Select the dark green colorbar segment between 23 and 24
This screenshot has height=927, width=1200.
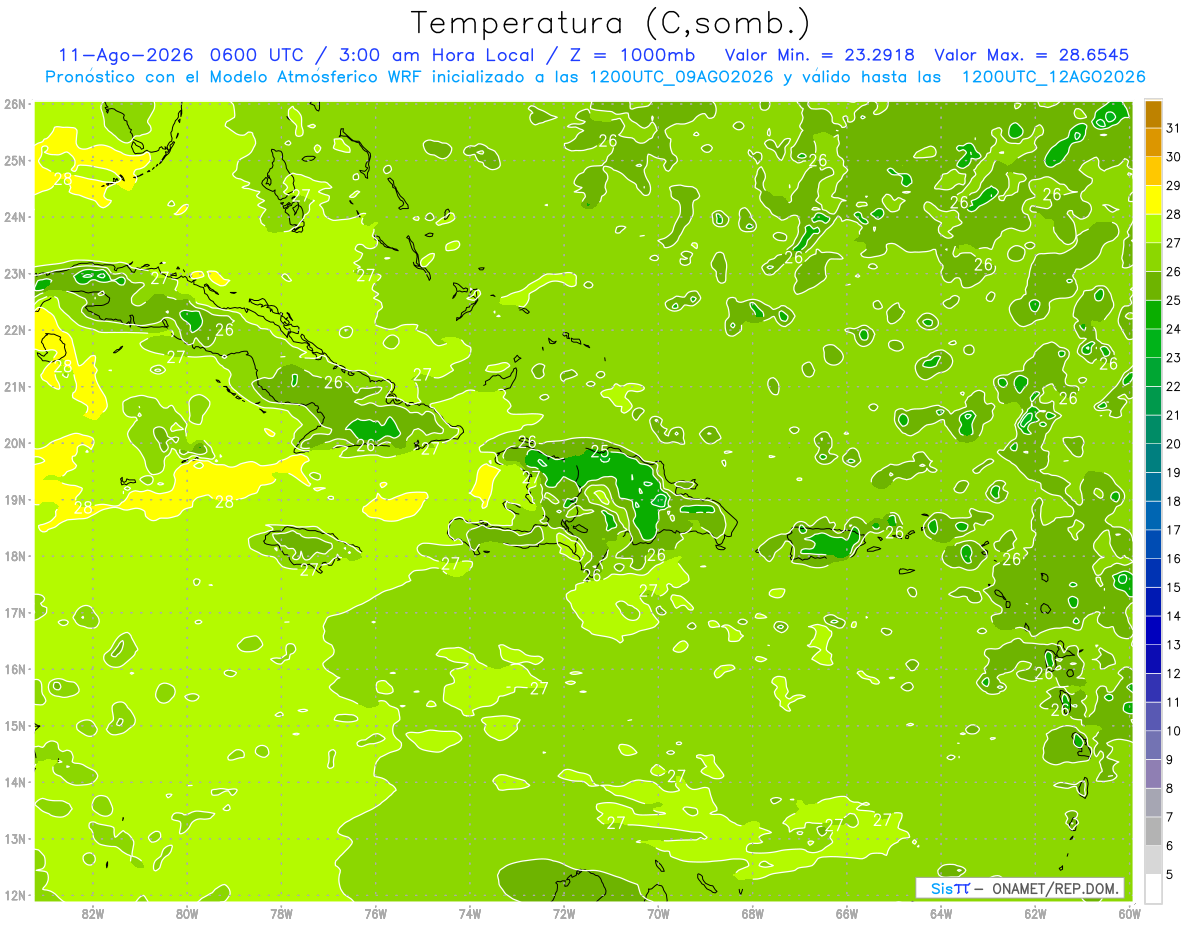coord(1153,342)
